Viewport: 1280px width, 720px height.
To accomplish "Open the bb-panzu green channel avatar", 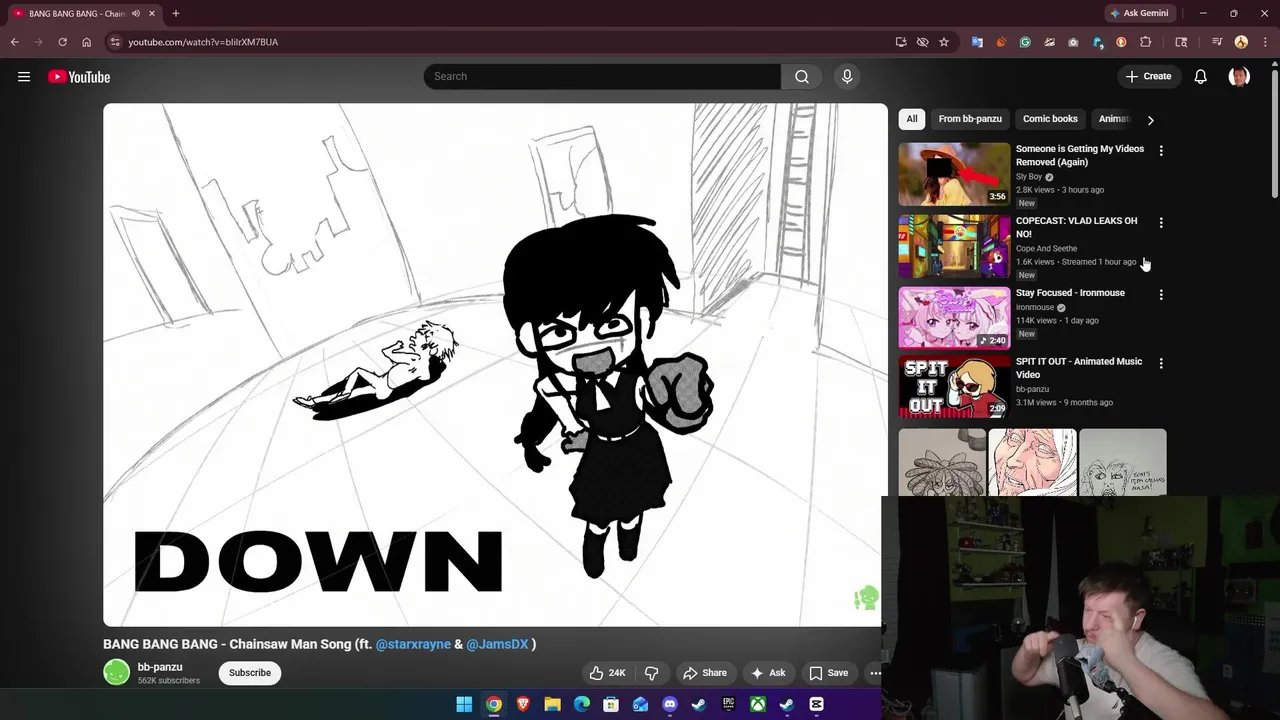I will [117, 673].
